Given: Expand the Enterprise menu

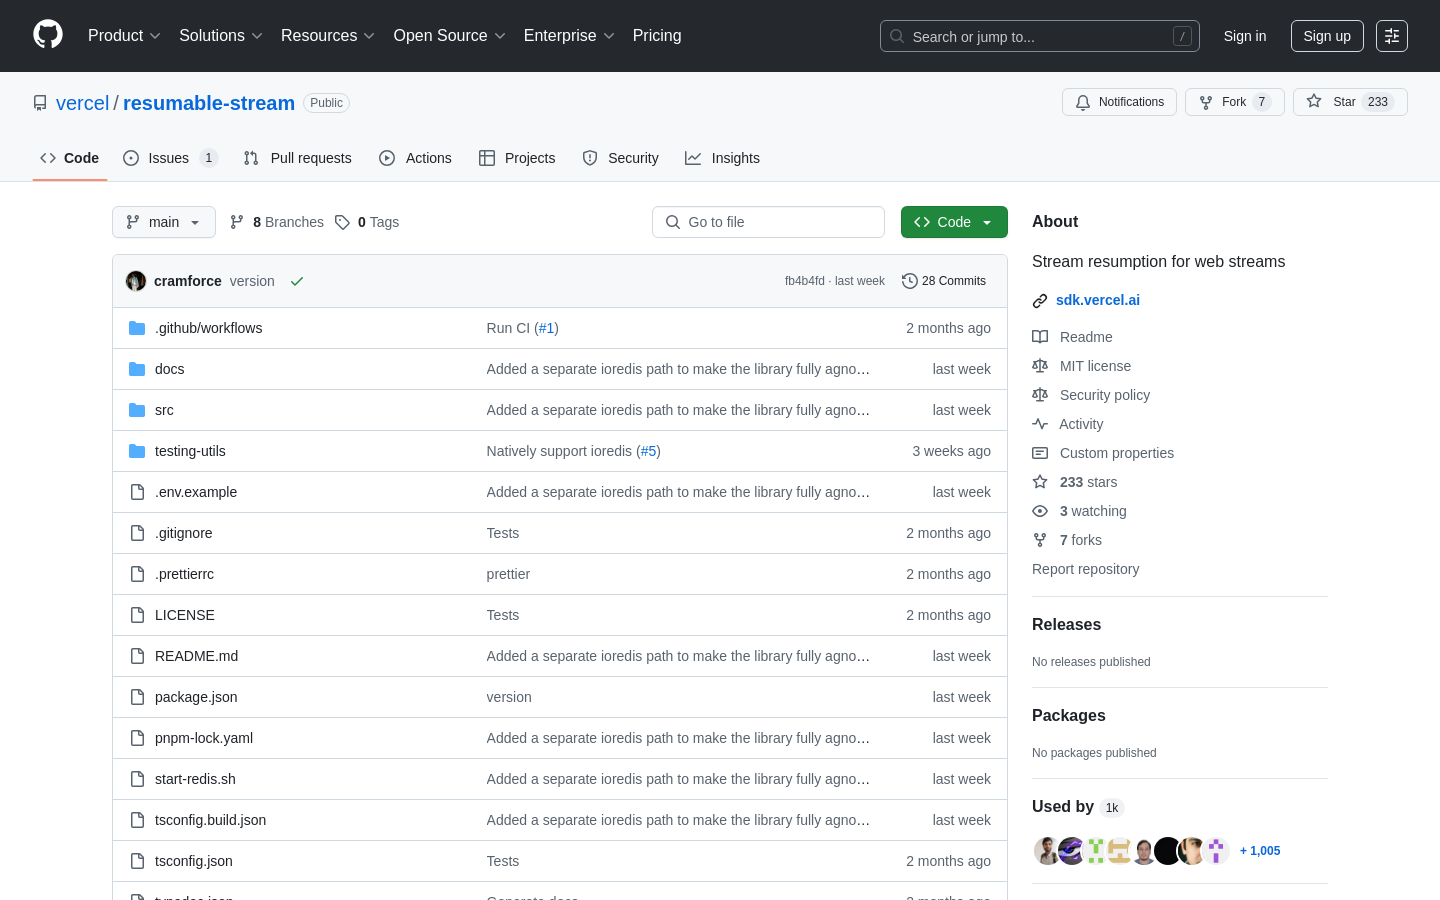Looking at the screenshot, I should click(569, 36).
